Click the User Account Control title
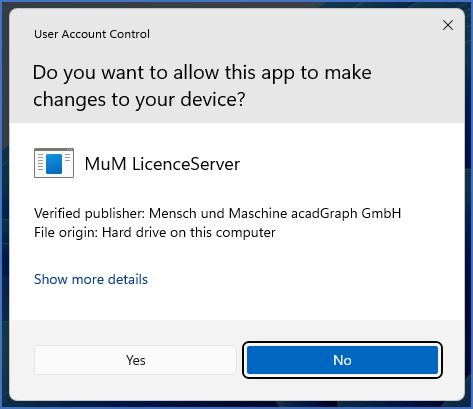Viewport: 473px width, 409px height. coord(92,34)
